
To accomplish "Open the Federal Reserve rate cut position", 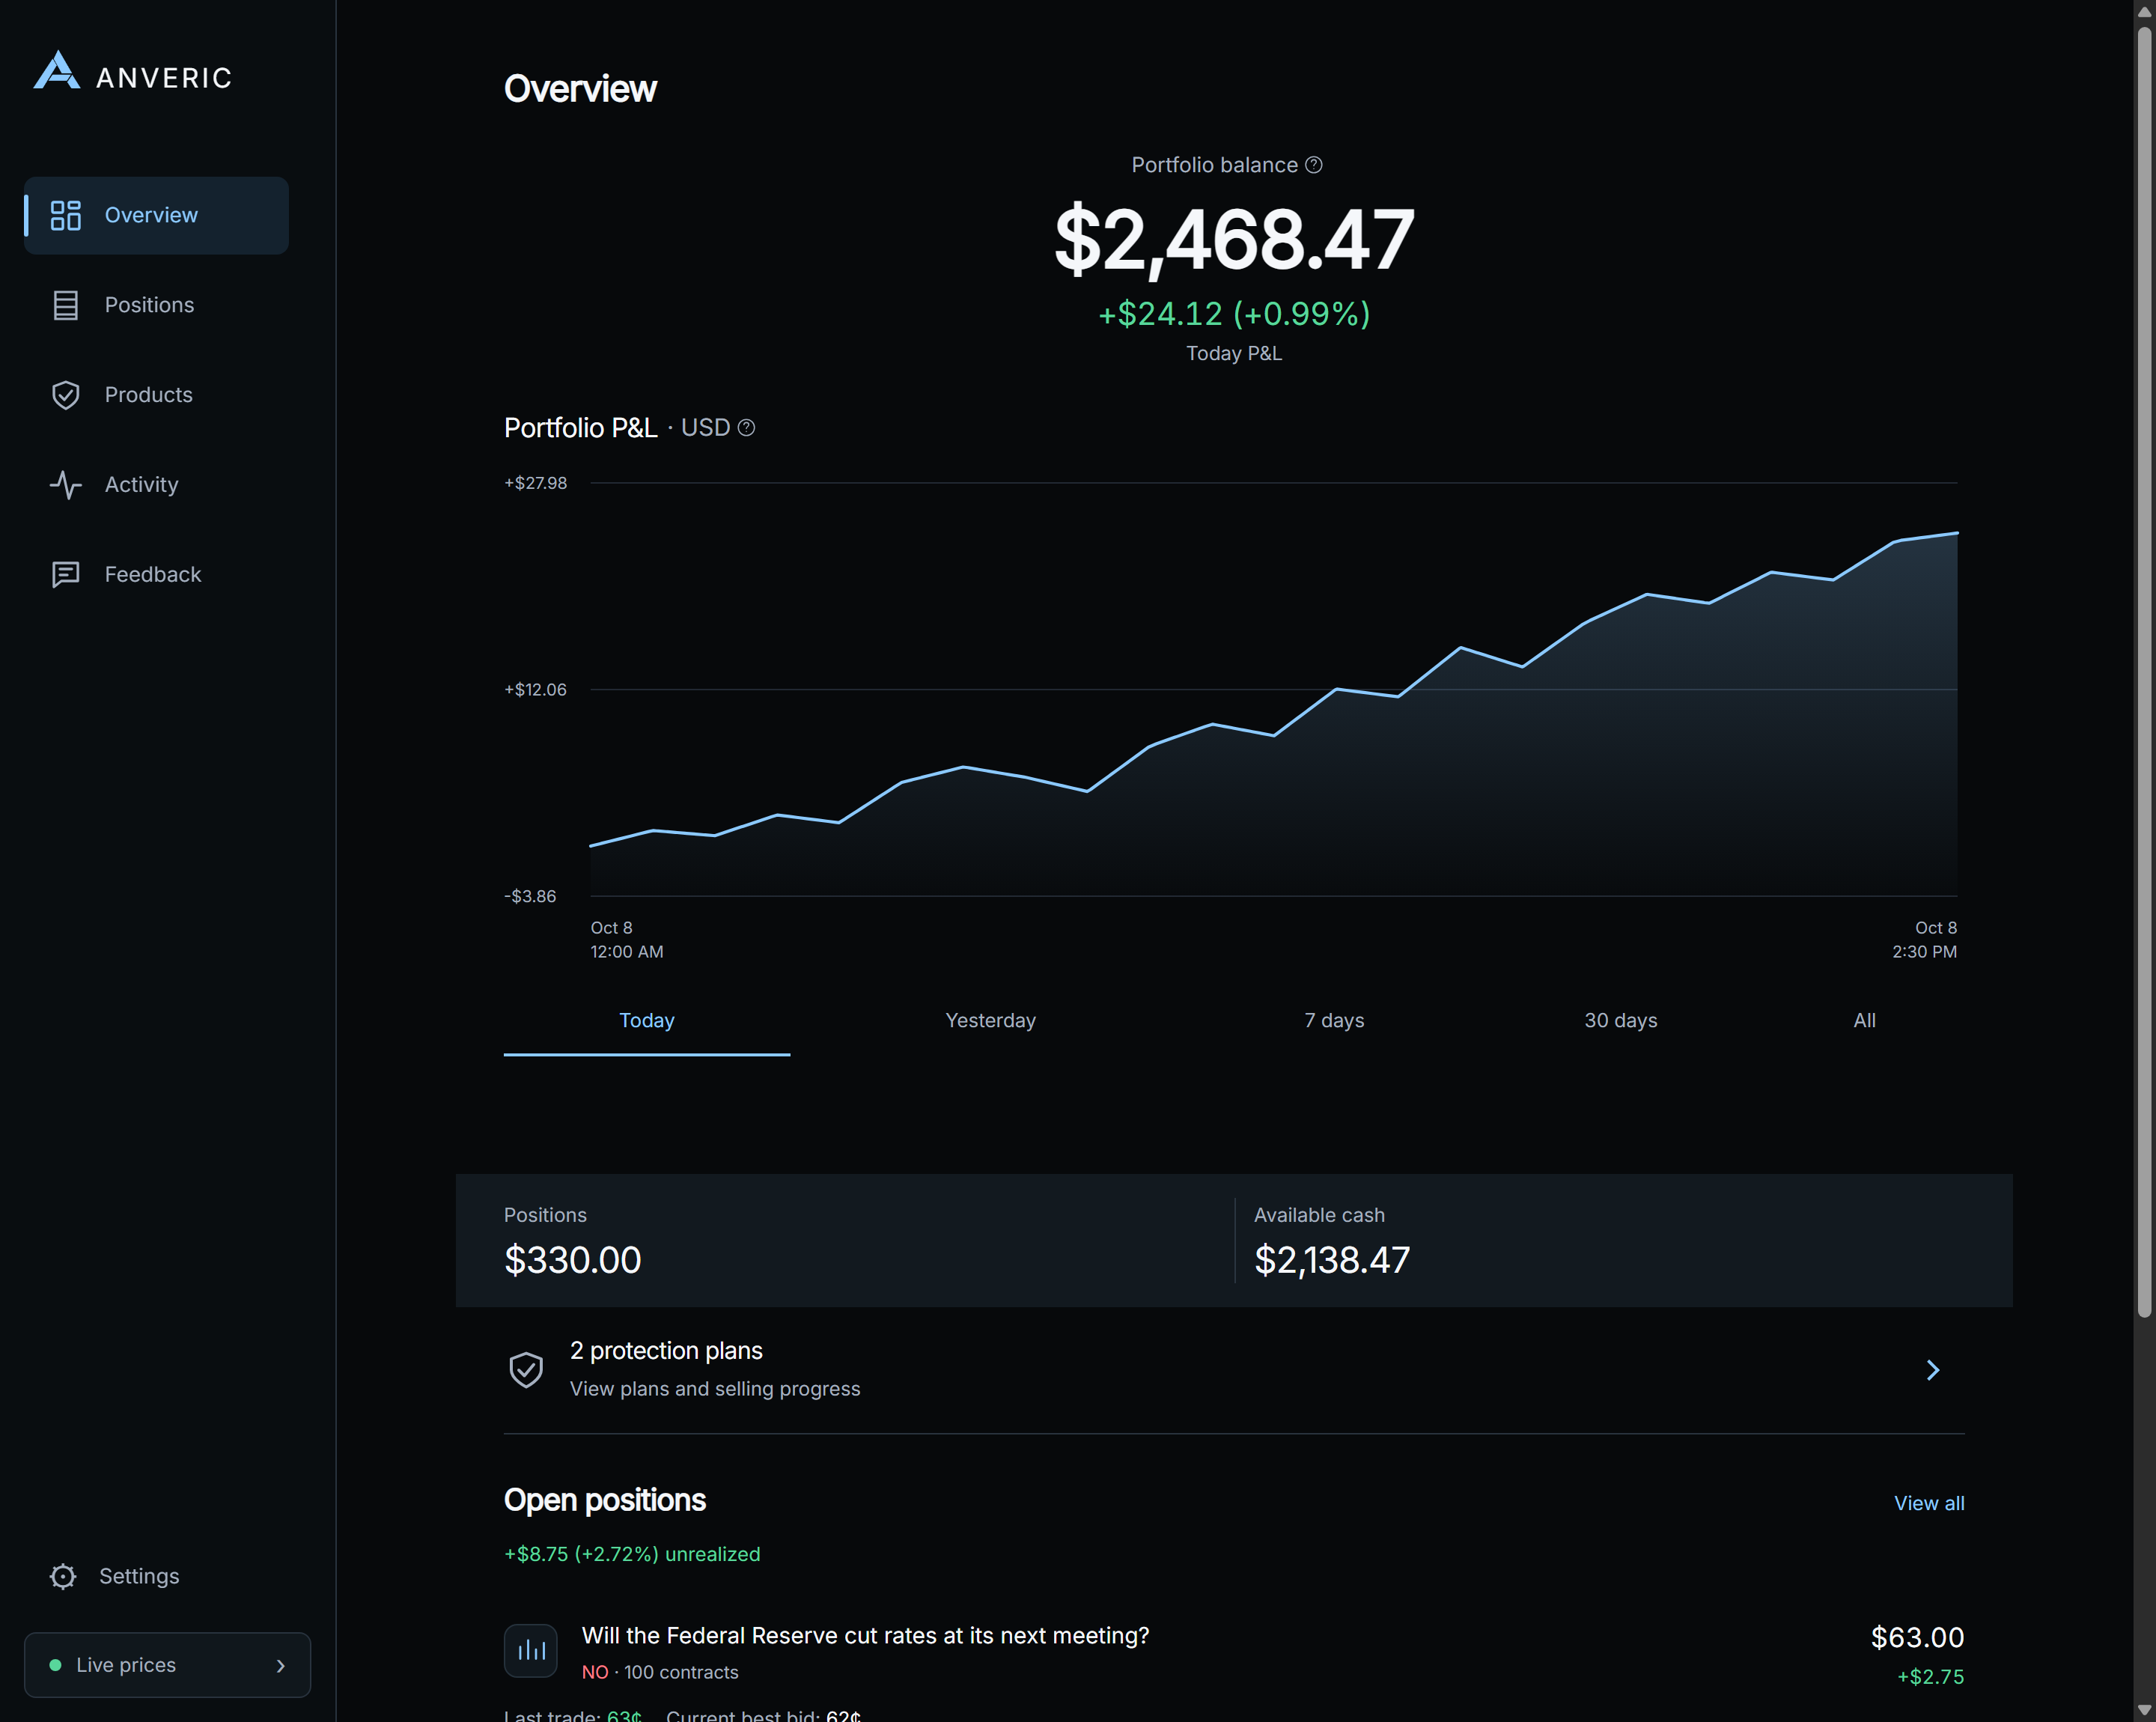I will (865, 1636).
